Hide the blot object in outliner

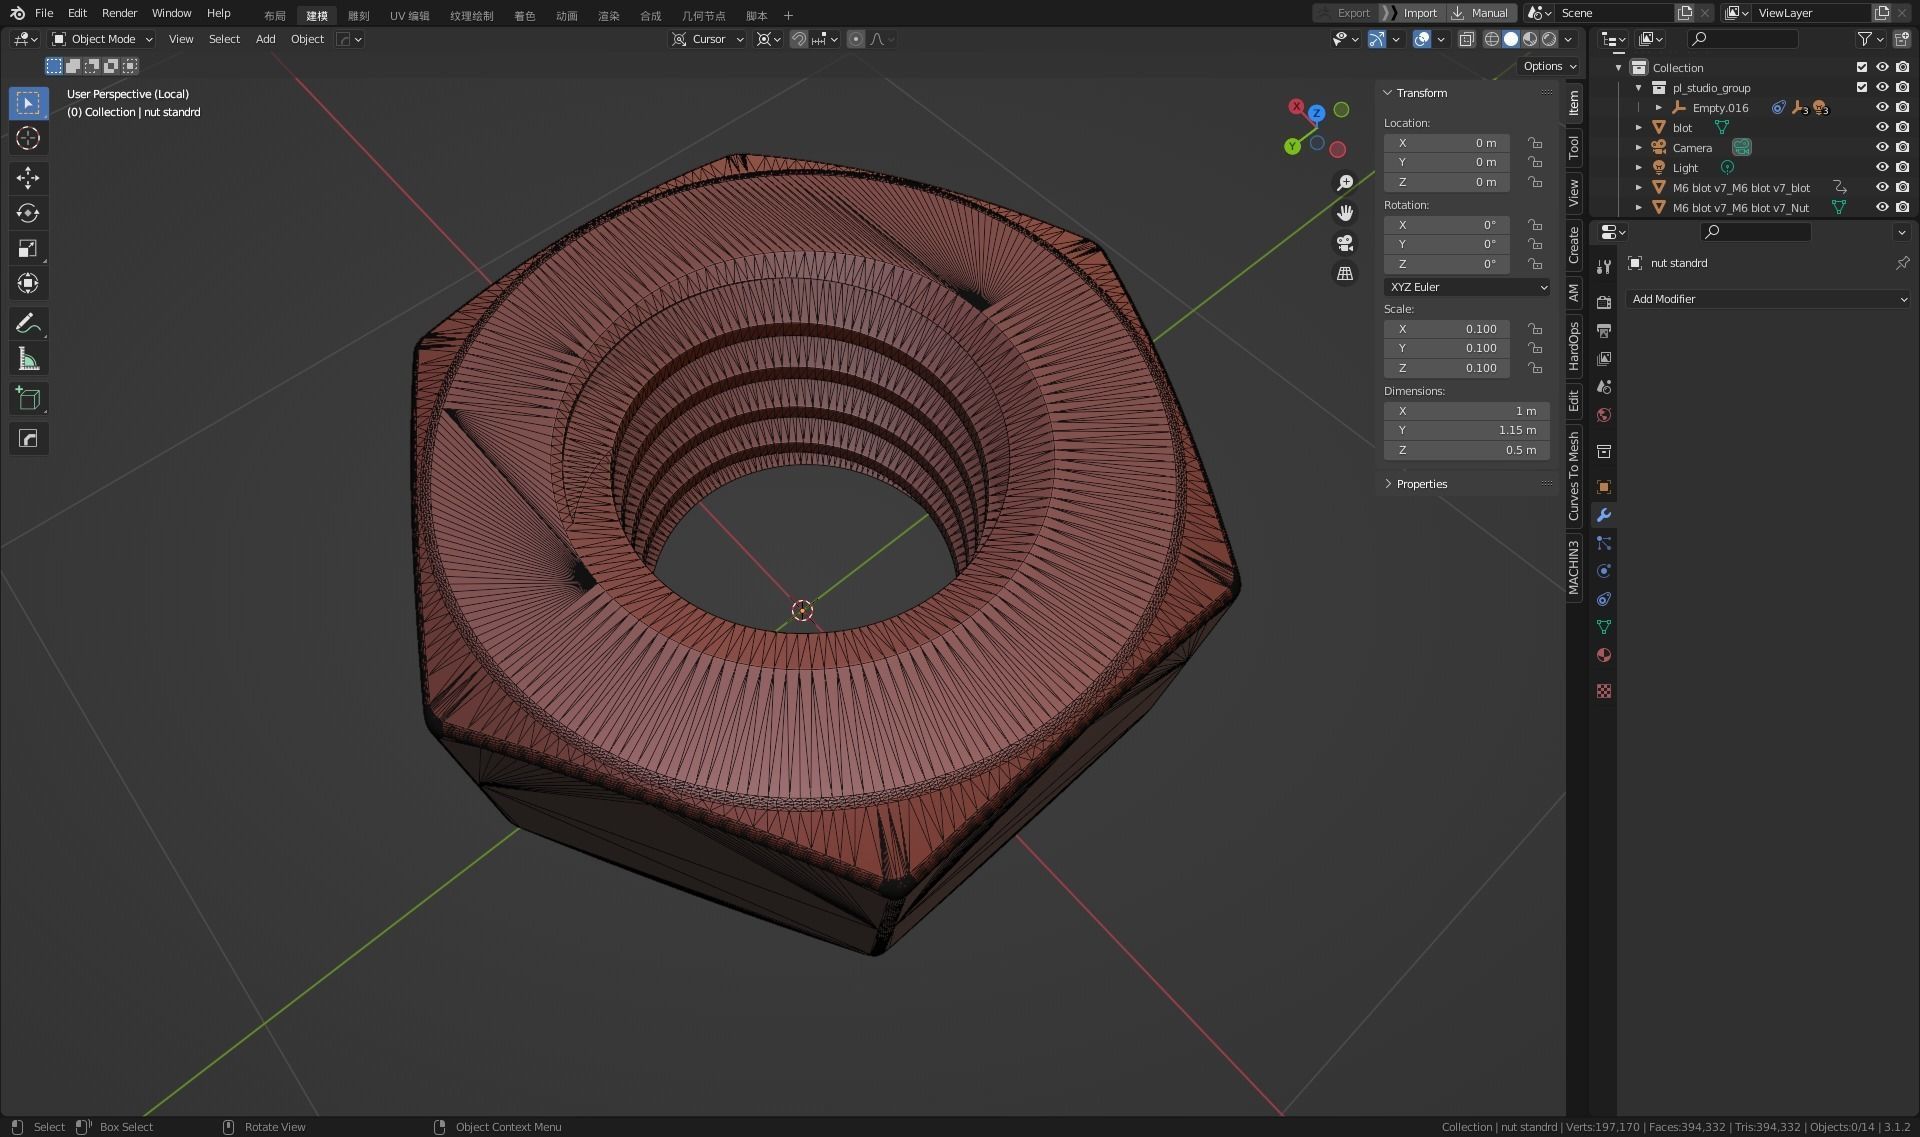[x=1881, y=127]
